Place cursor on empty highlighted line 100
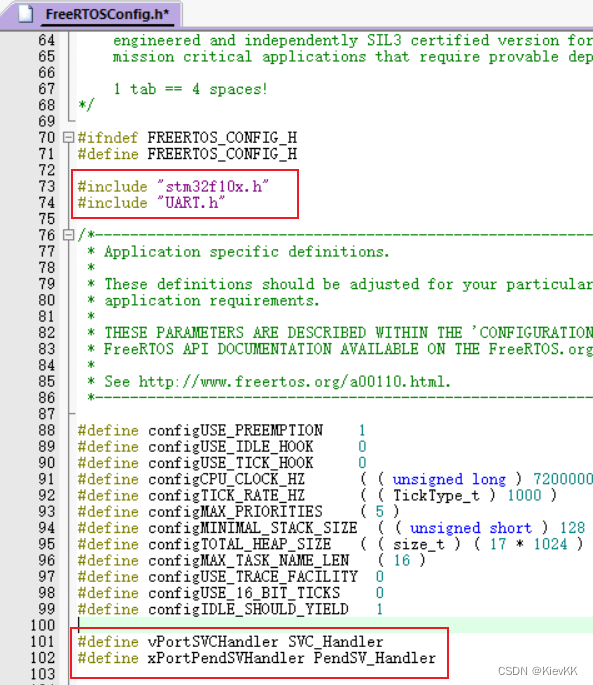This screenshot has height=685, width=593. (335, 625)
